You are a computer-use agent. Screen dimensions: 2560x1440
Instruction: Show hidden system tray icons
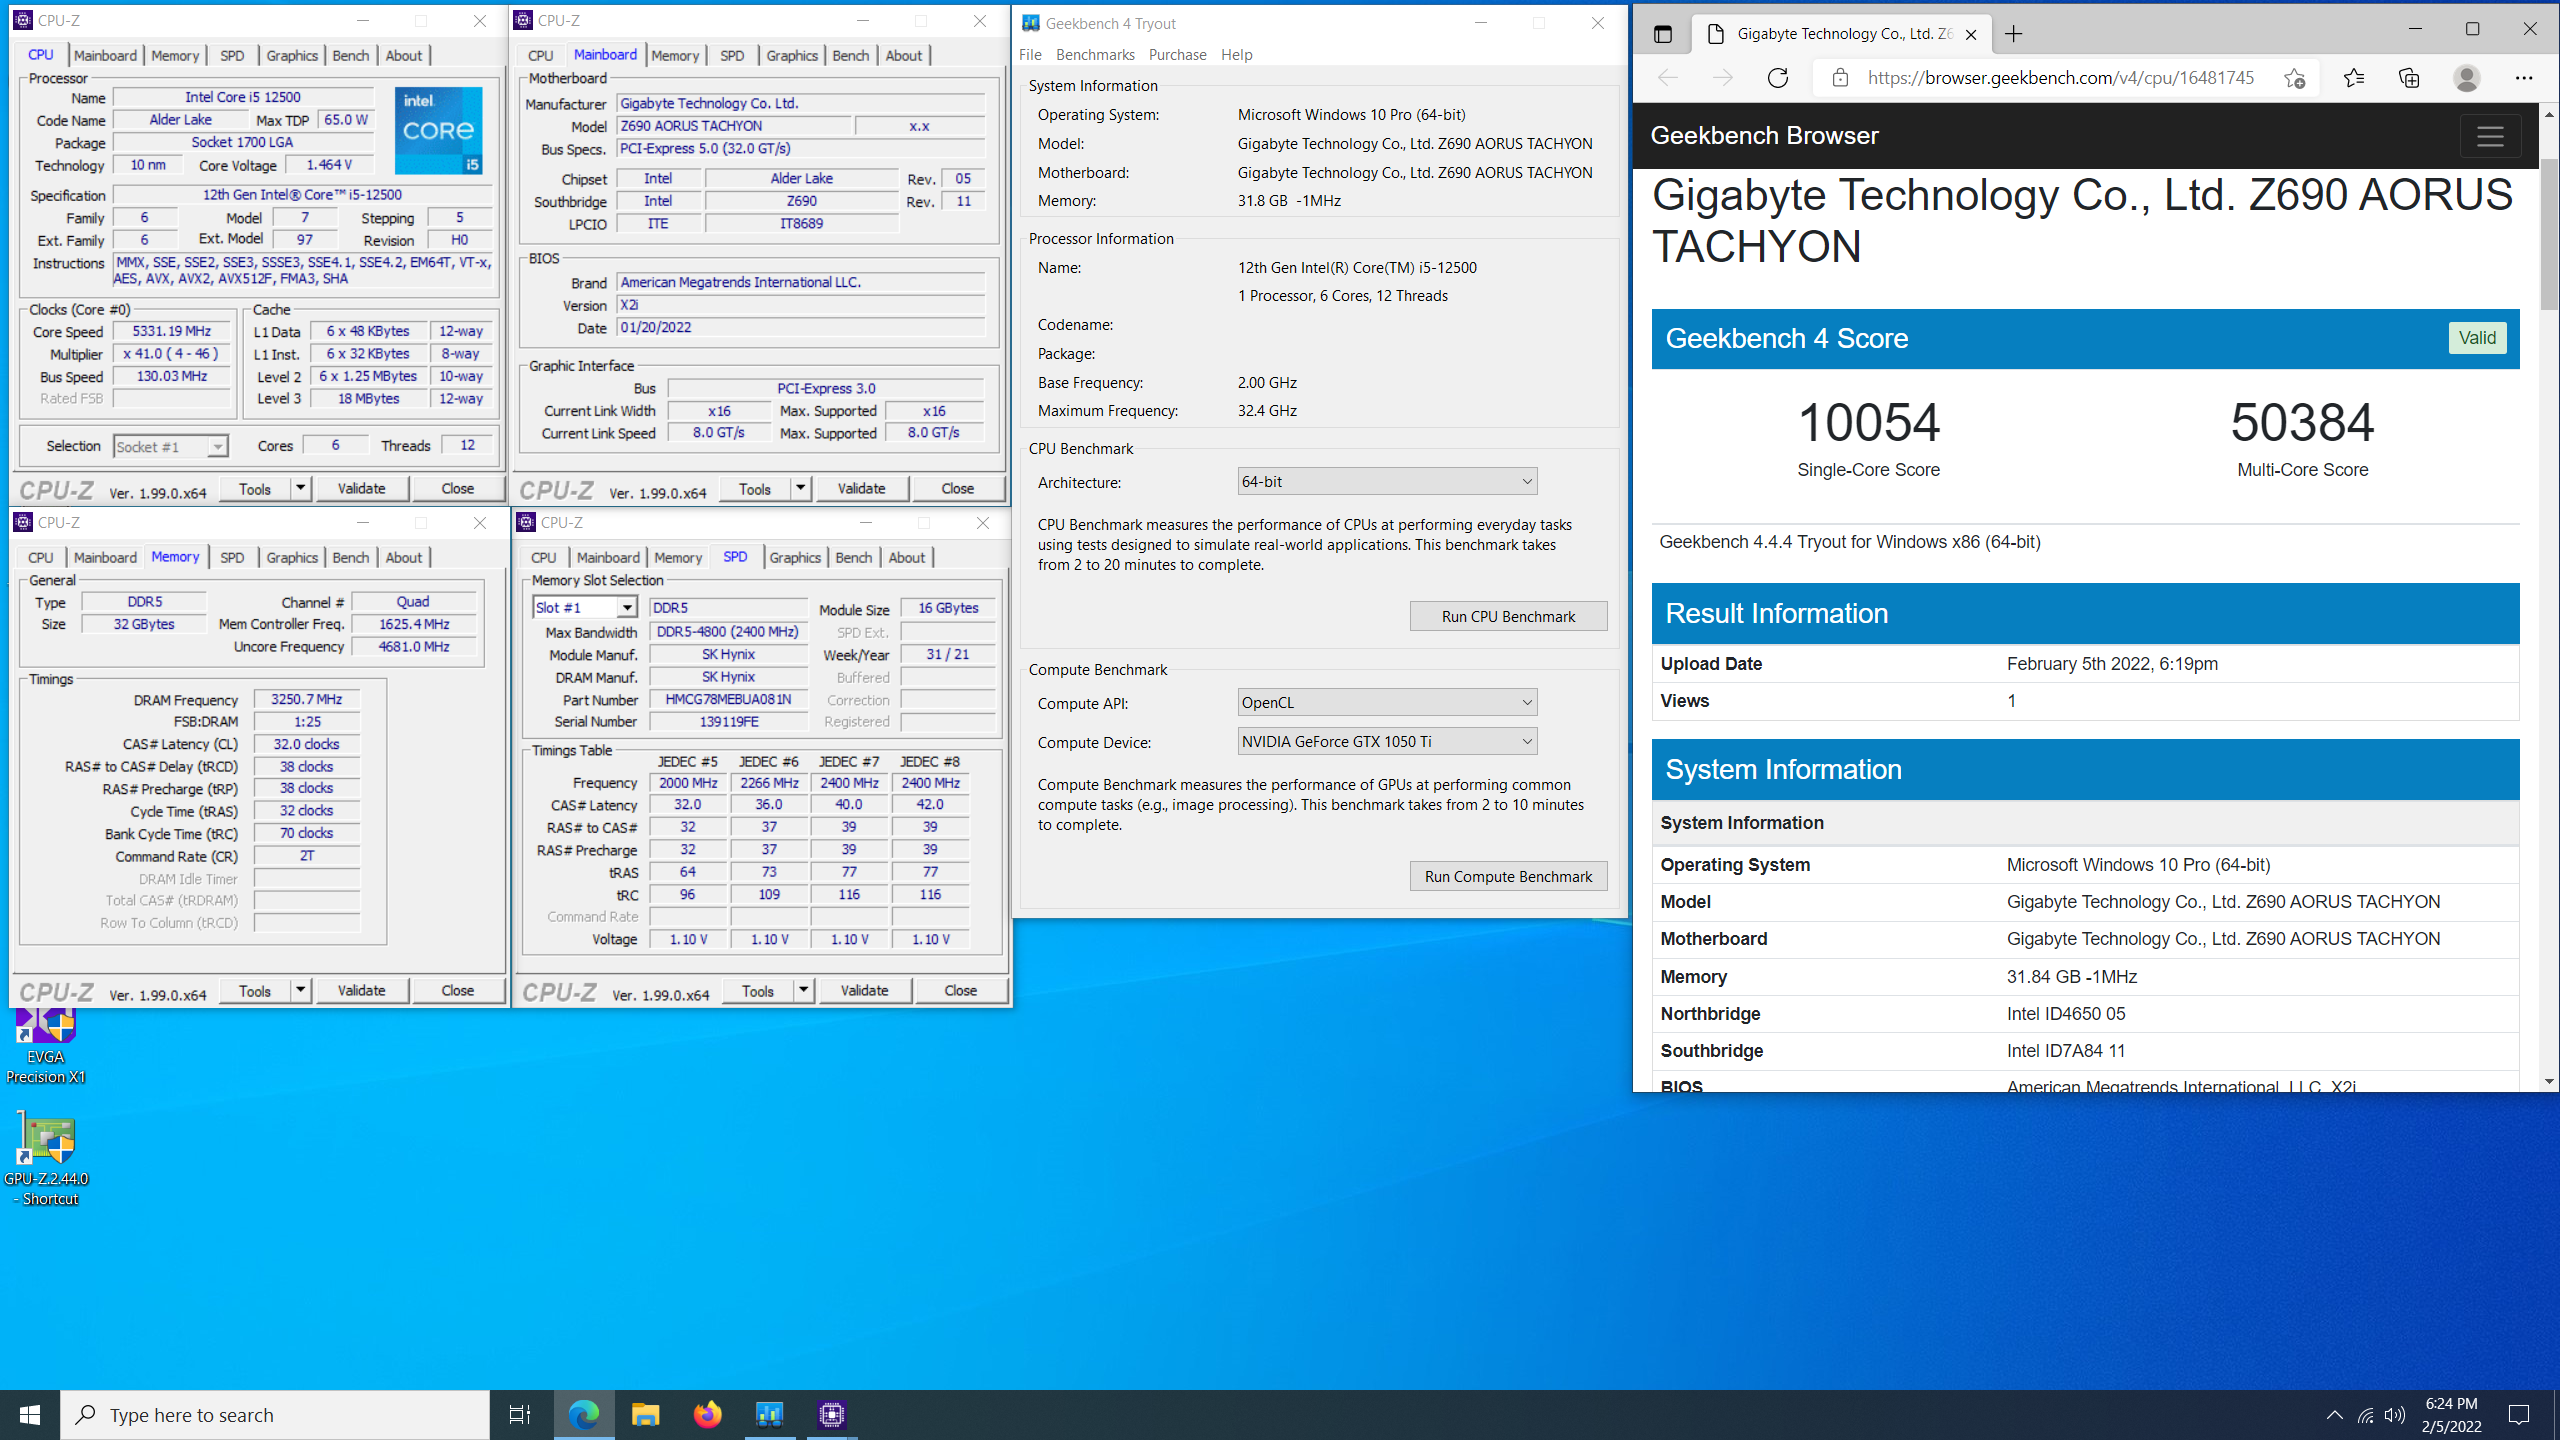(2334, 1414)
